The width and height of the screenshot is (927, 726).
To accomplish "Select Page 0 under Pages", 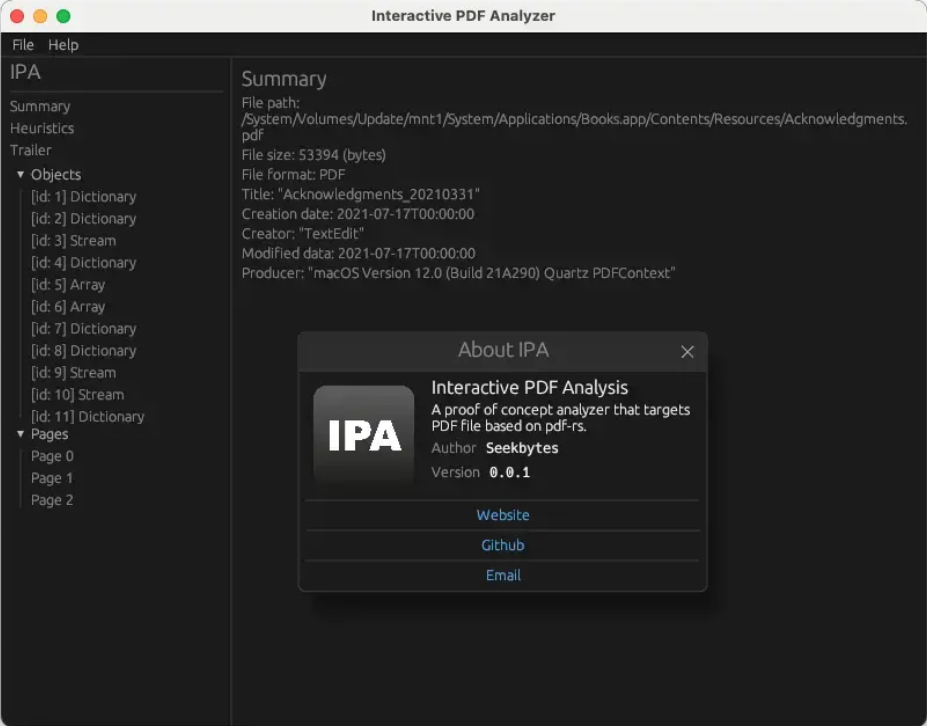I will (x=51, y=455).
